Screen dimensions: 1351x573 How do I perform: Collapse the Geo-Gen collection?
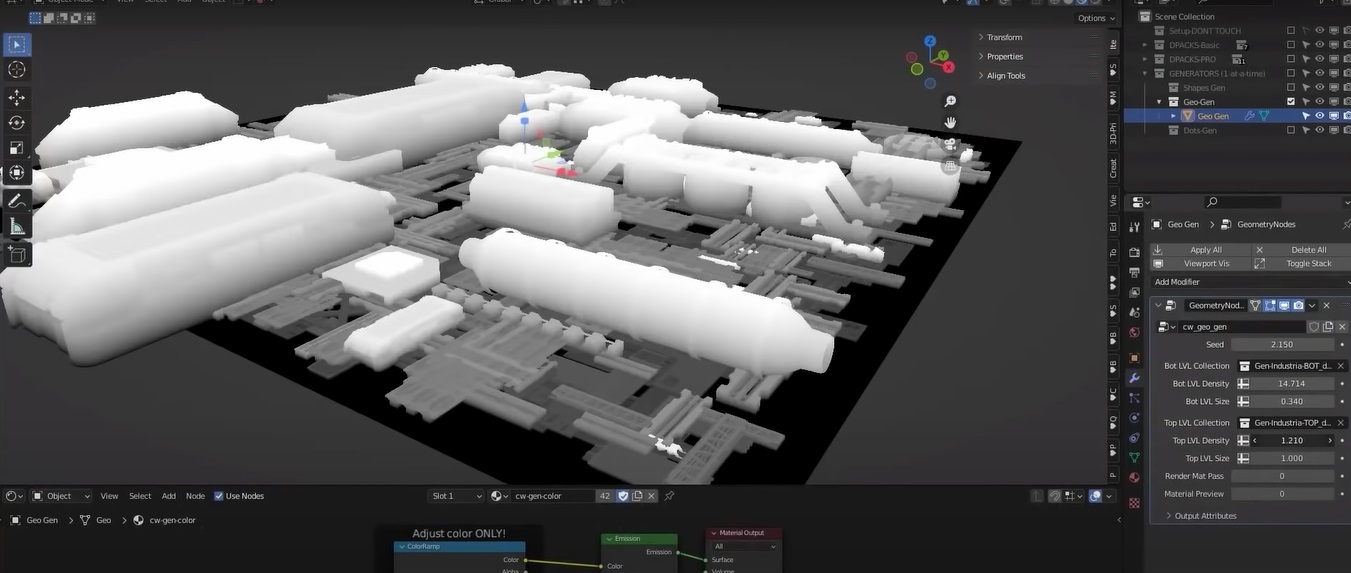tap(1160, 101)
